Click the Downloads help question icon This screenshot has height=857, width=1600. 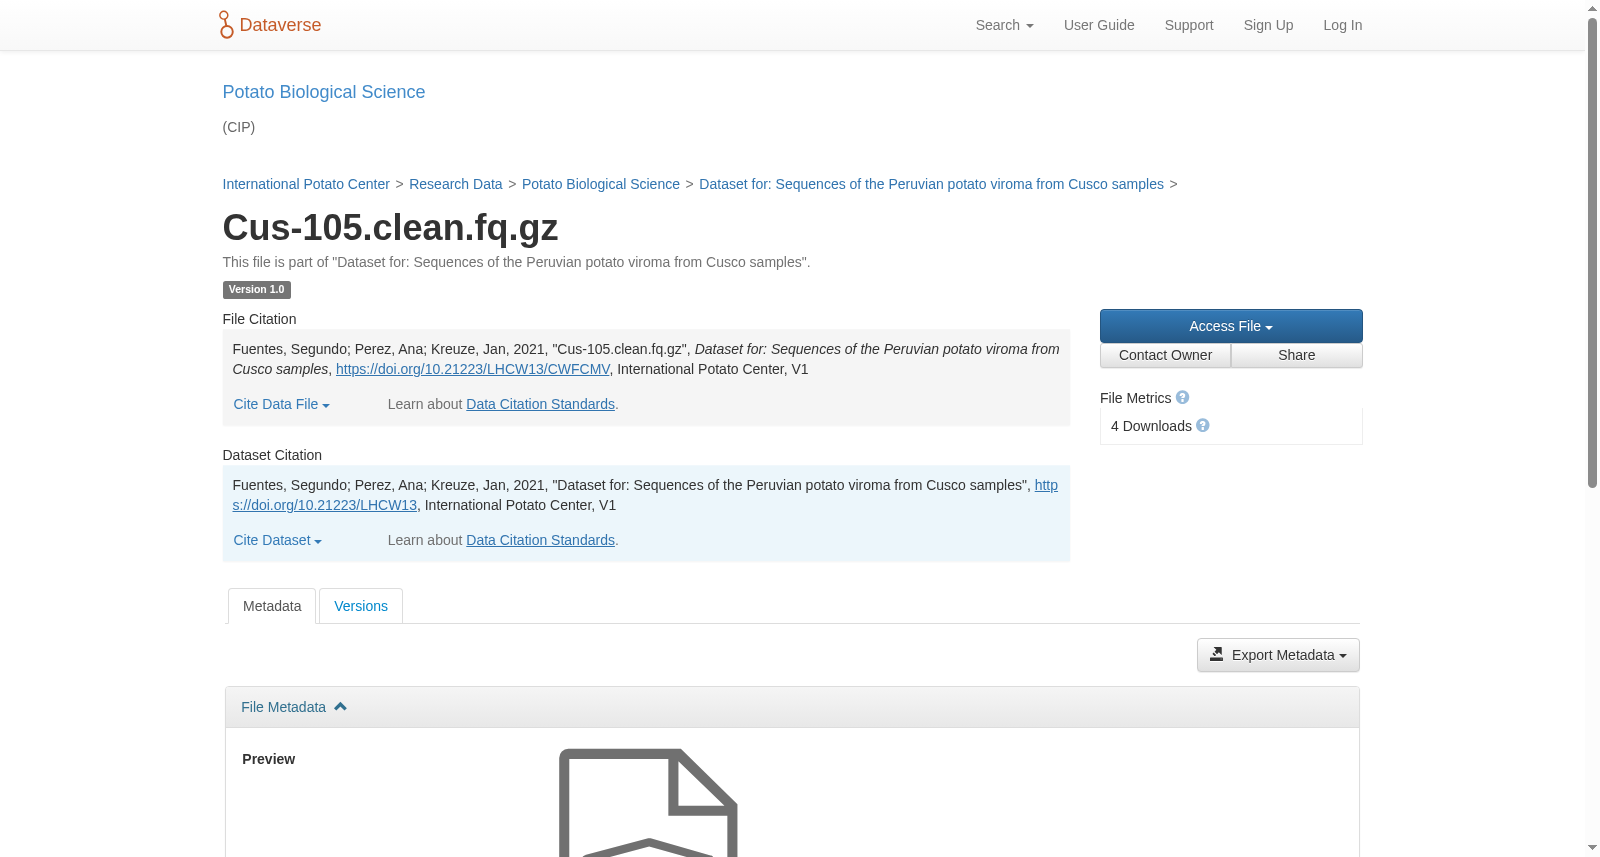coord(1203,426)
